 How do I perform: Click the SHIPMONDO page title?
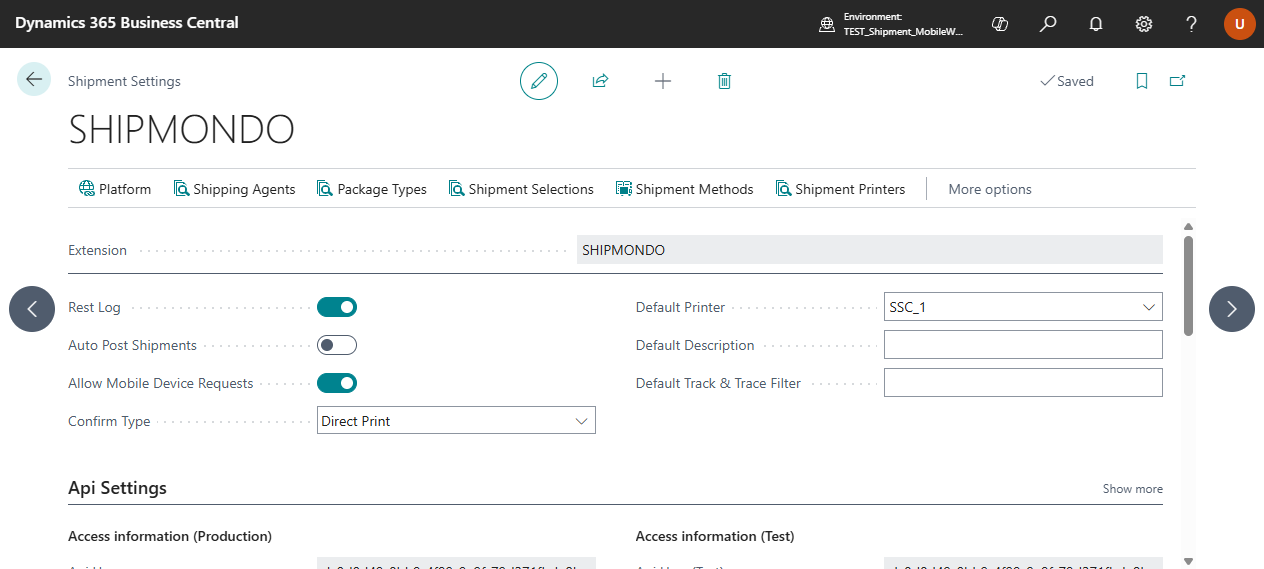pyautogui.click(x=181, y=131)
